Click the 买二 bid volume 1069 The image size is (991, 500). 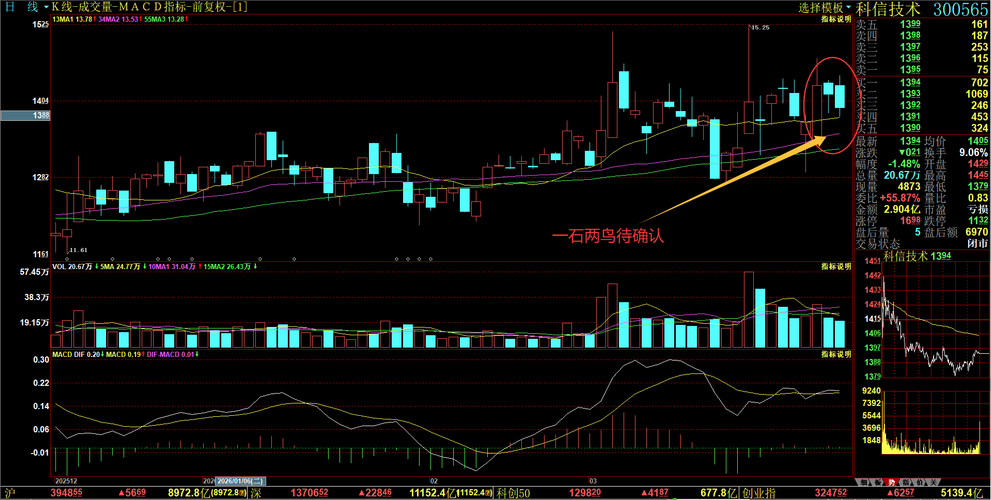pyautogui.click(x=974, y=94)
